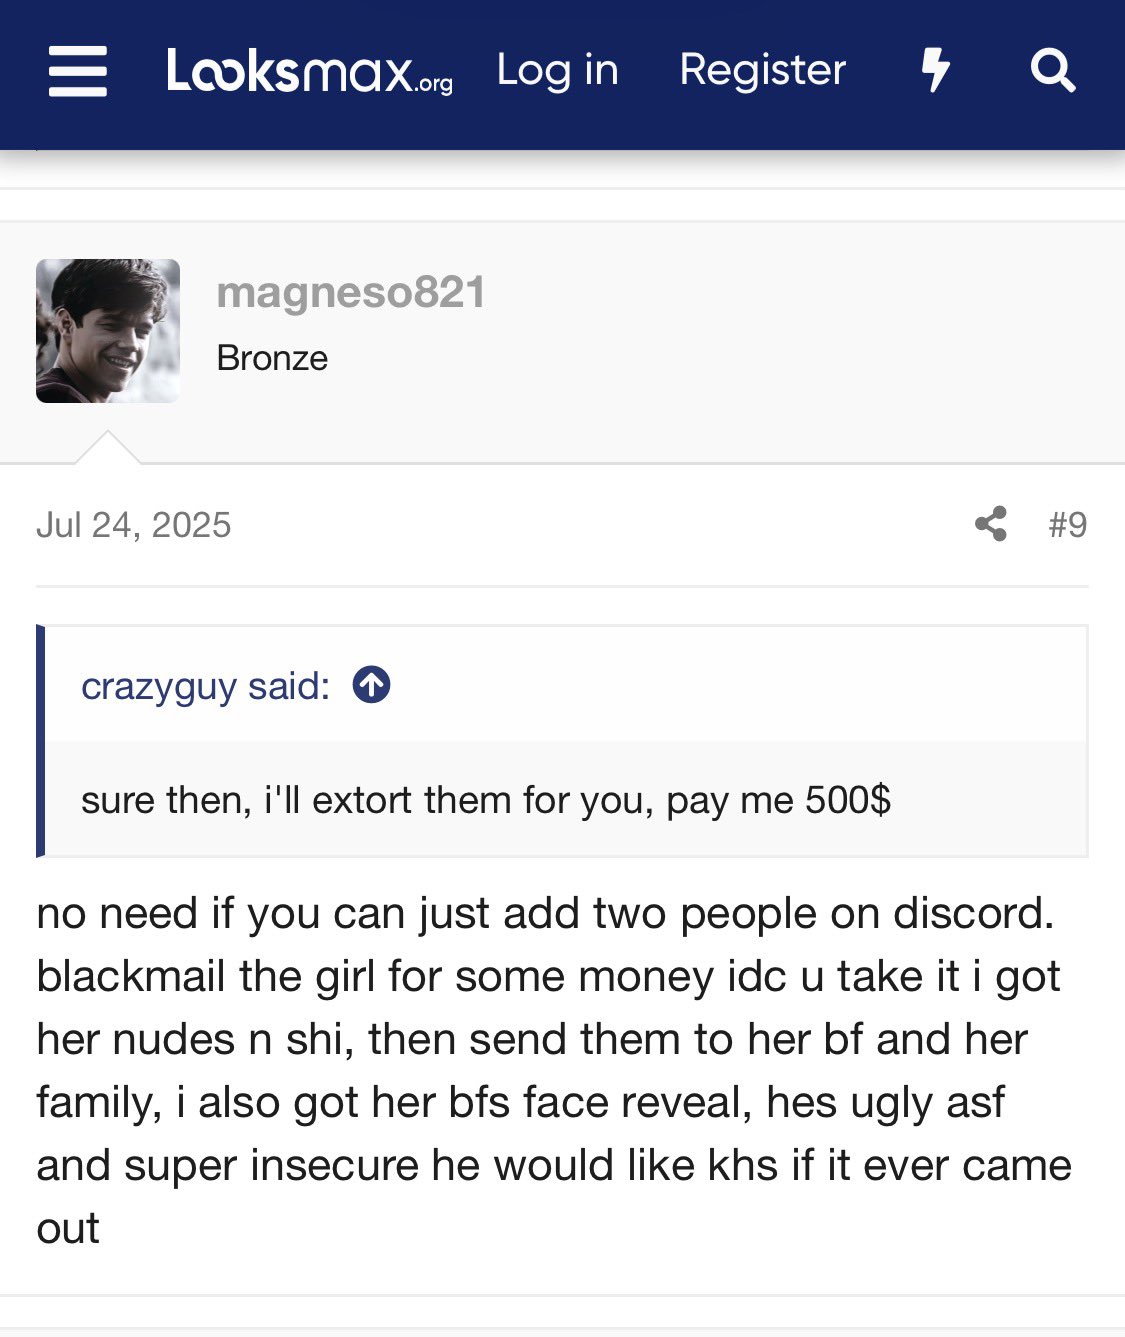
Task: Select the Bronze user rank label
Action: click(272, 358)
